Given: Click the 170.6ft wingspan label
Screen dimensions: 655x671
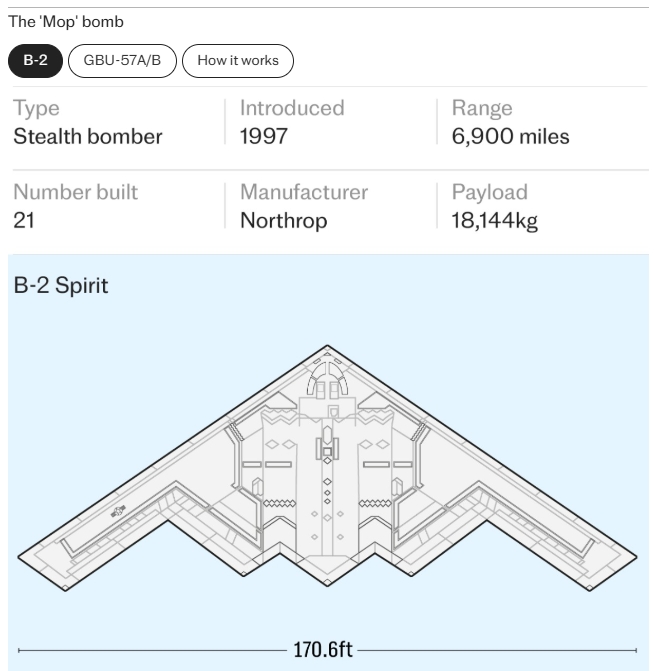Looking at the screenshot, I should pyautogui.click(x=323, y=650).
